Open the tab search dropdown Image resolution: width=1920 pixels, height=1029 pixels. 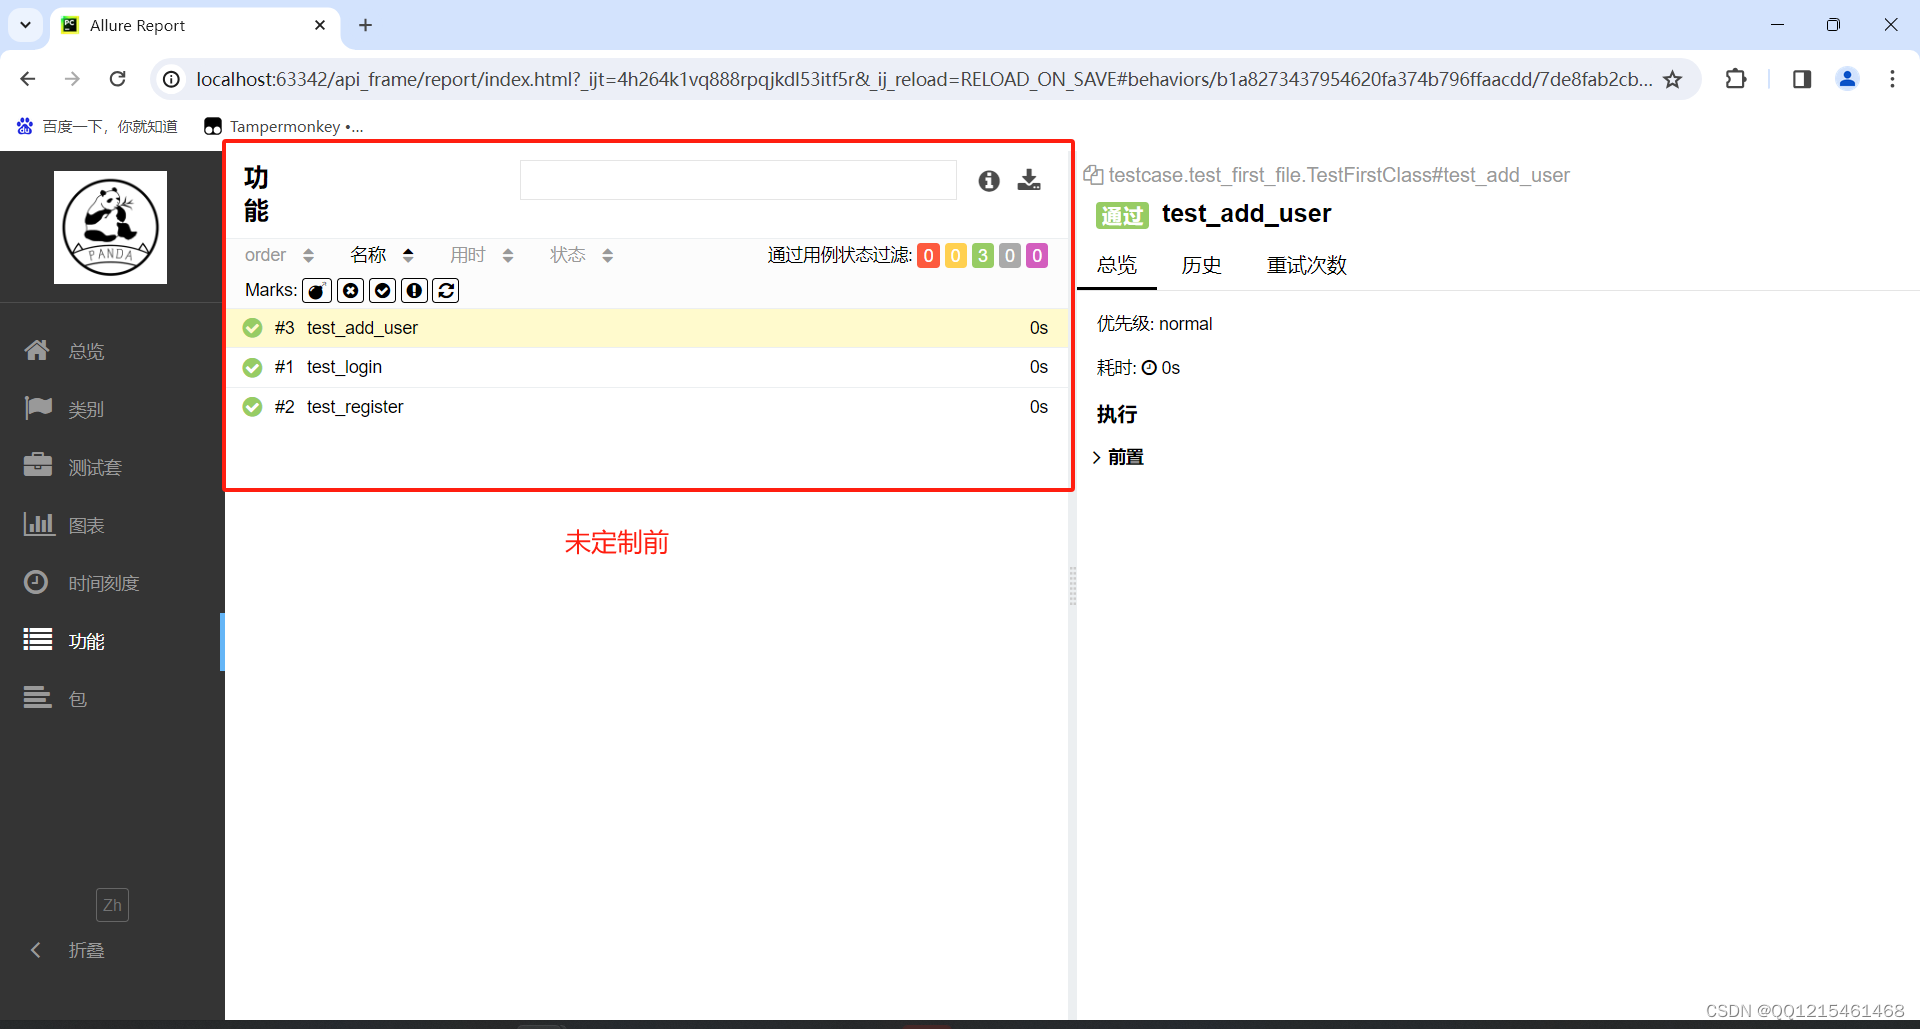pos(25,25)
